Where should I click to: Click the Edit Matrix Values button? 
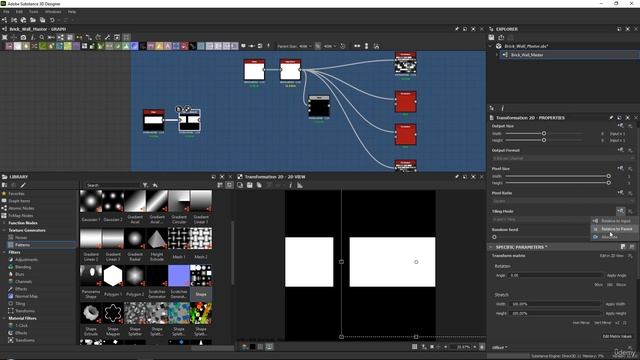617,336
